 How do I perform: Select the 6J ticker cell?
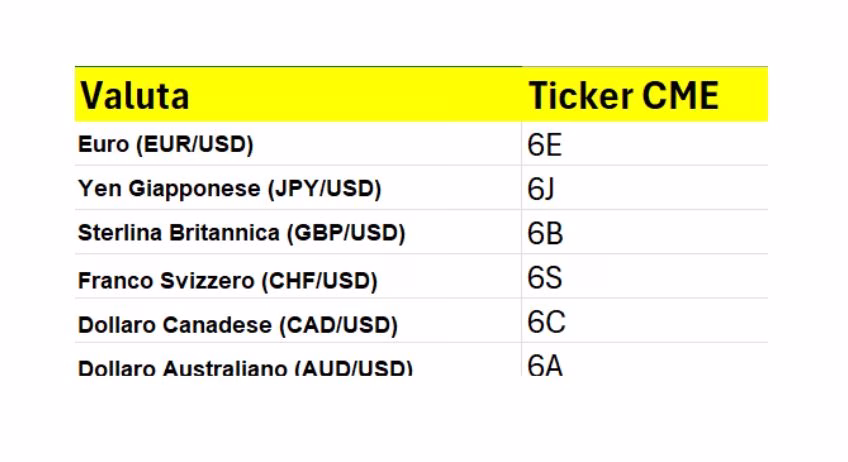pos(645,188)
